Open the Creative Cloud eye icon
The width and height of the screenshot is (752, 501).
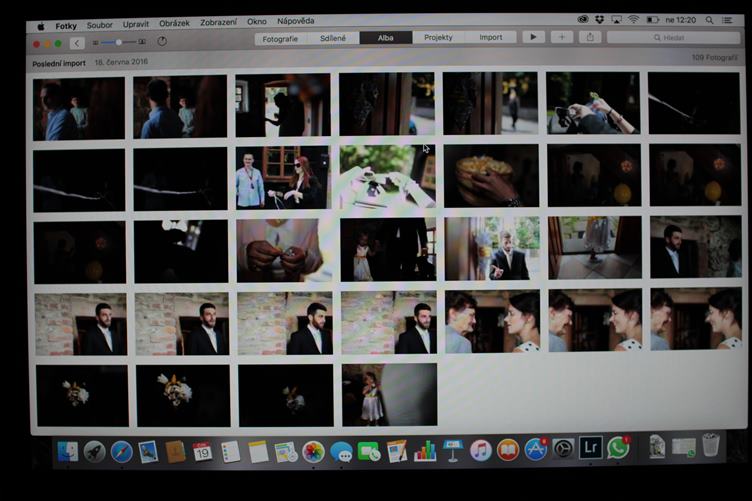coord(582,20)
